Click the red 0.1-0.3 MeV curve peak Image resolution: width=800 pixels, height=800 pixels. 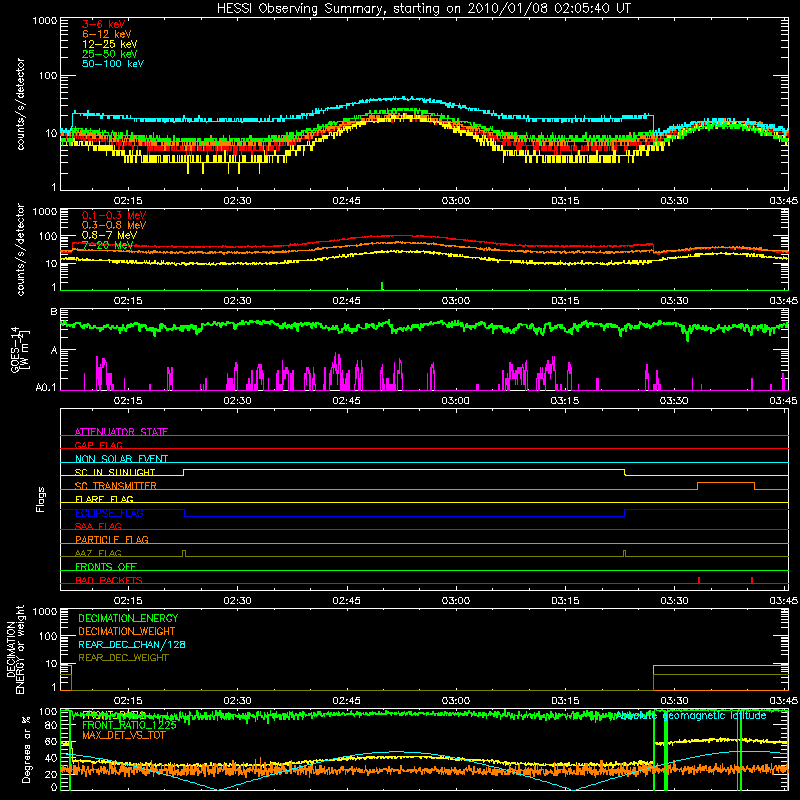[x=403, y=236]
